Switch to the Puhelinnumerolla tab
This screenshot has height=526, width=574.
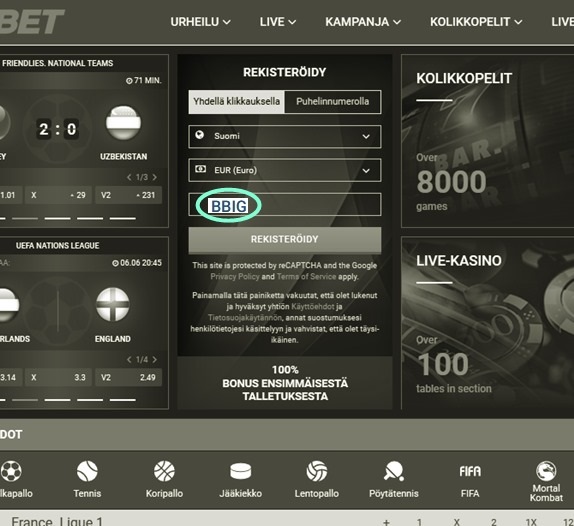pyautogui.click(x=332, y=102)
